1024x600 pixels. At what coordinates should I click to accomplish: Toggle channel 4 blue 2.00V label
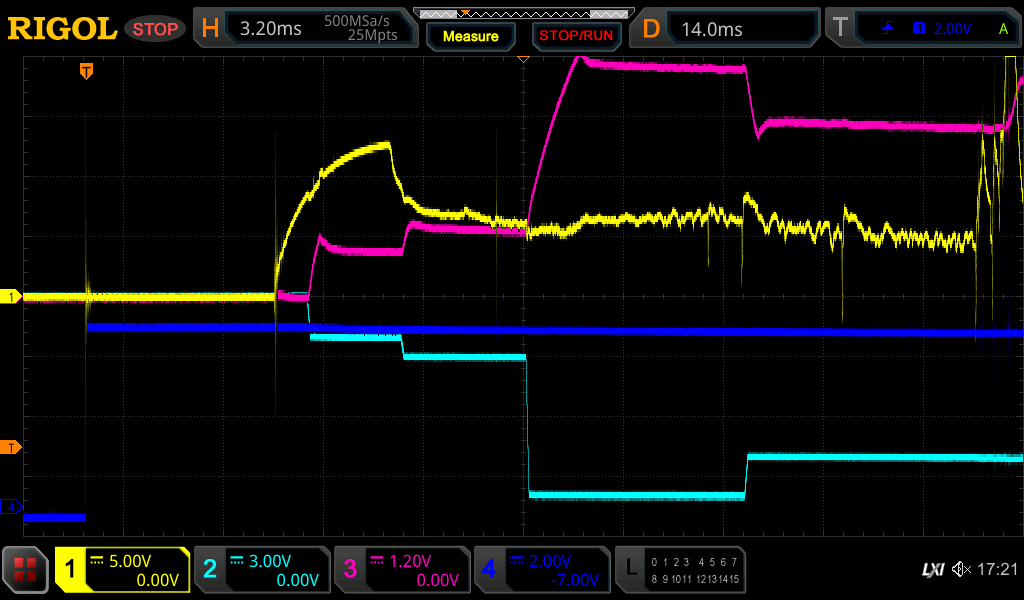541,570
